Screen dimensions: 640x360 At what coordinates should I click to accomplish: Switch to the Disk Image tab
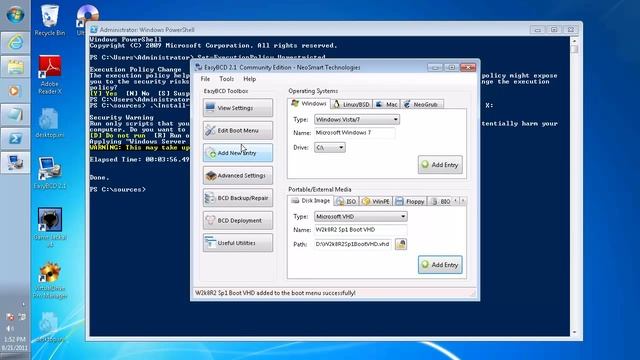(x=311, y=200)
